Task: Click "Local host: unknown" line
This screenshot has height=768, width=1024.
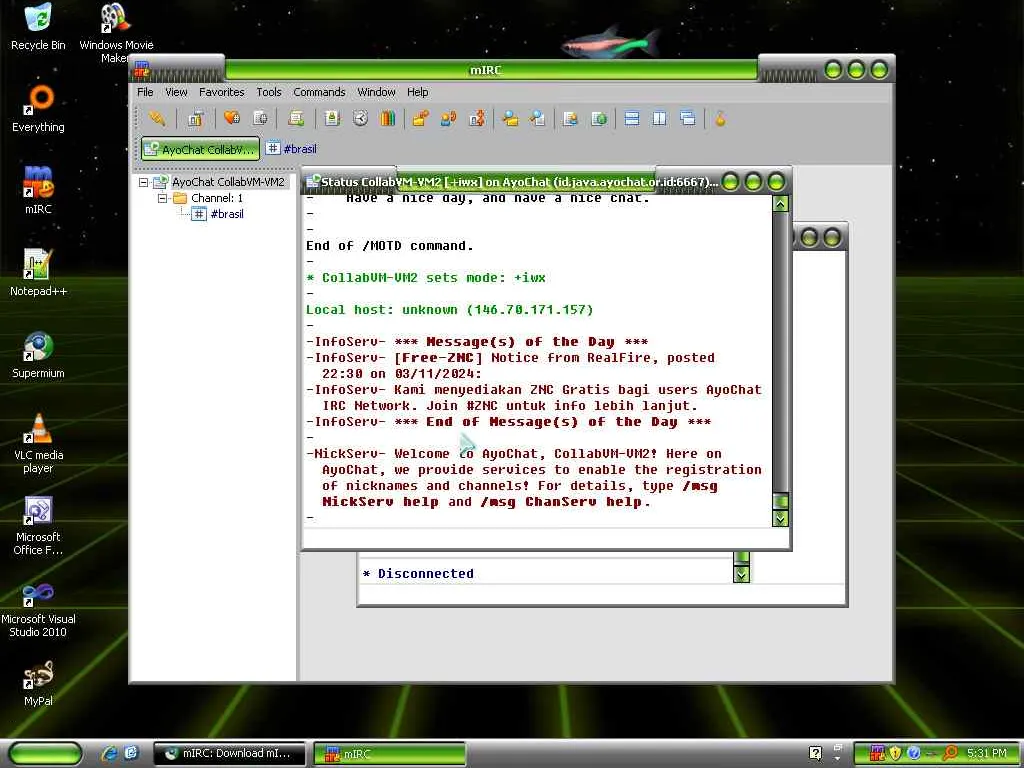Action: (449, 310)
